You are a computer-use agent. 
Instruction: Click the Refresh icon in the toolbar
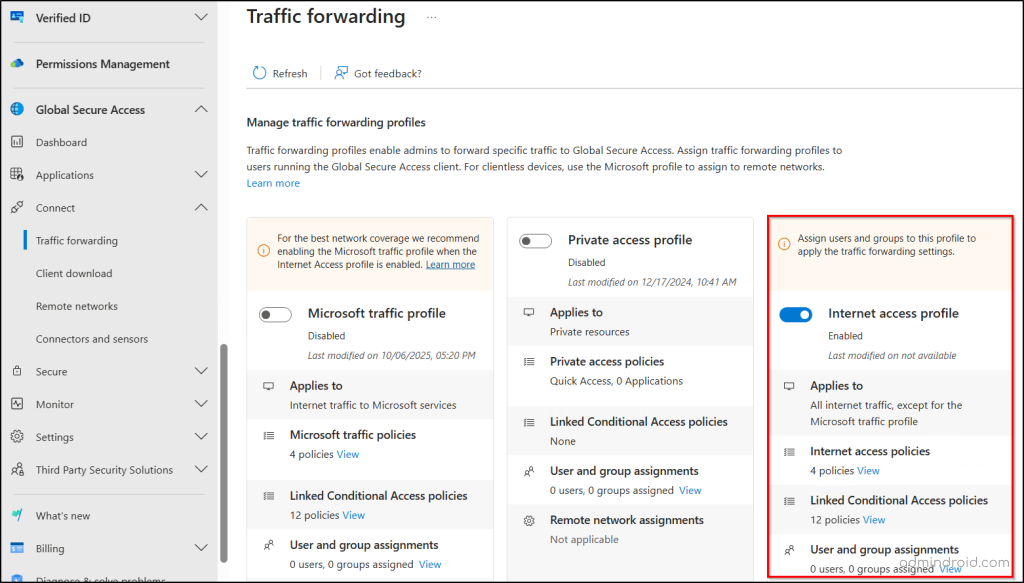260,73
